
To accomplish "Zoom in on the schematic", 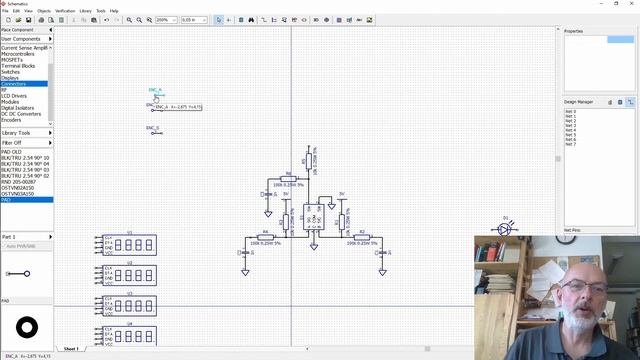I will [x=129, y=20].
